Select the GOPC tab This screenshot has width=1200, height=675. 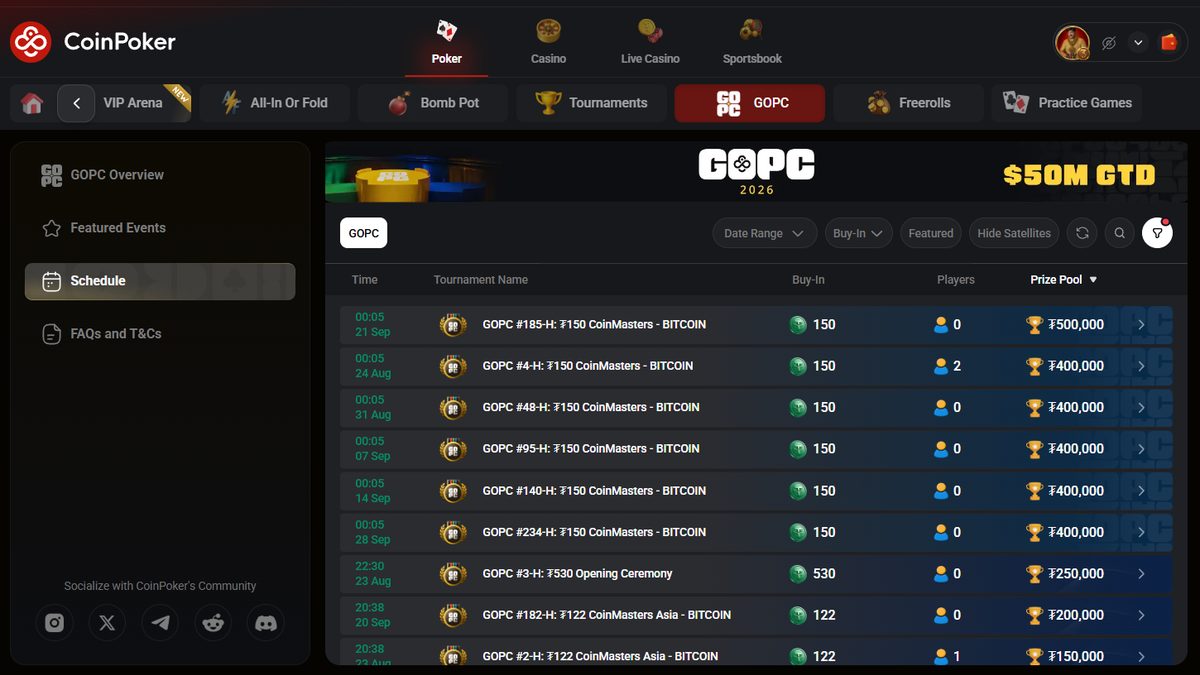click(x=750, y=103)
